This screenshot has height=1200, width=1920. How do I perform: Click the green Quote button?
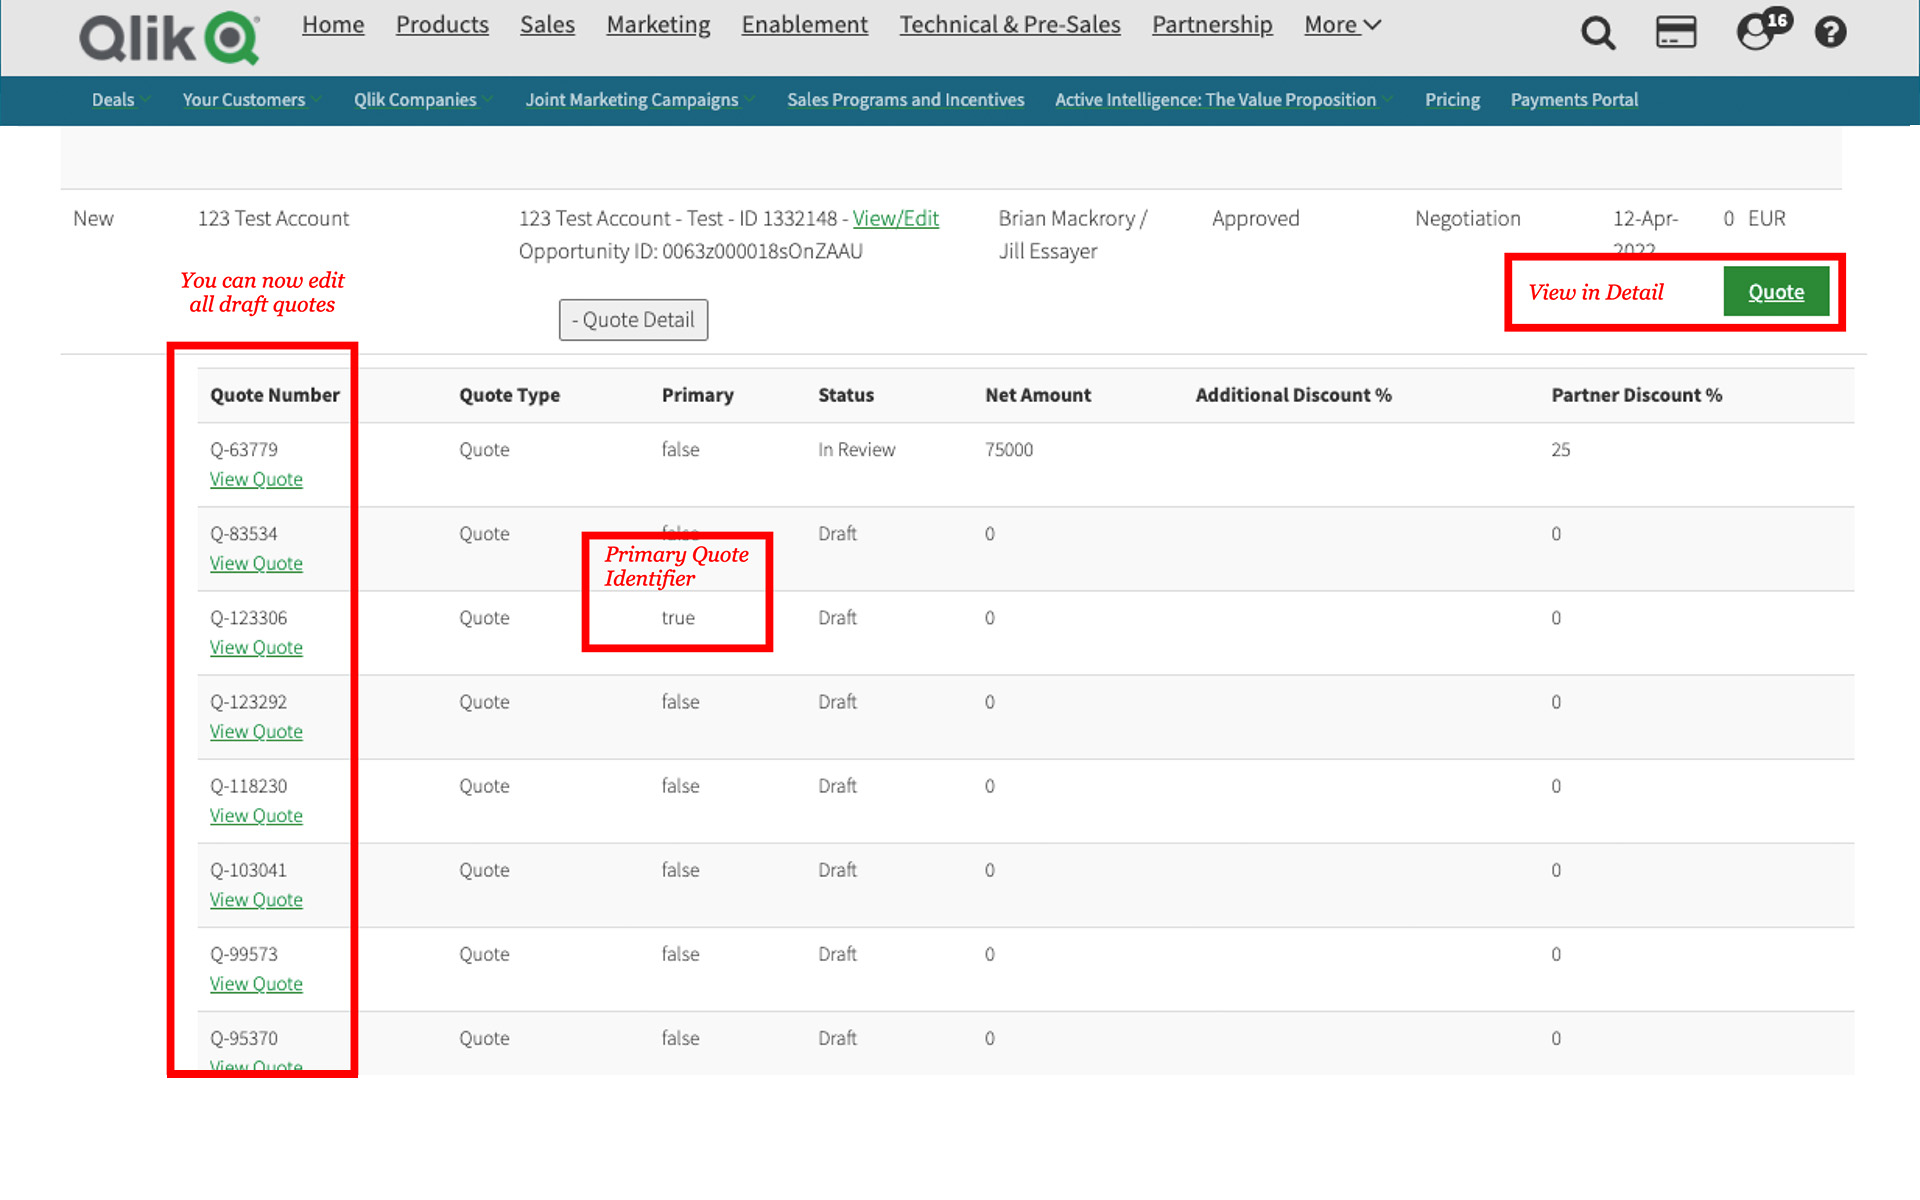(1776, 292)
